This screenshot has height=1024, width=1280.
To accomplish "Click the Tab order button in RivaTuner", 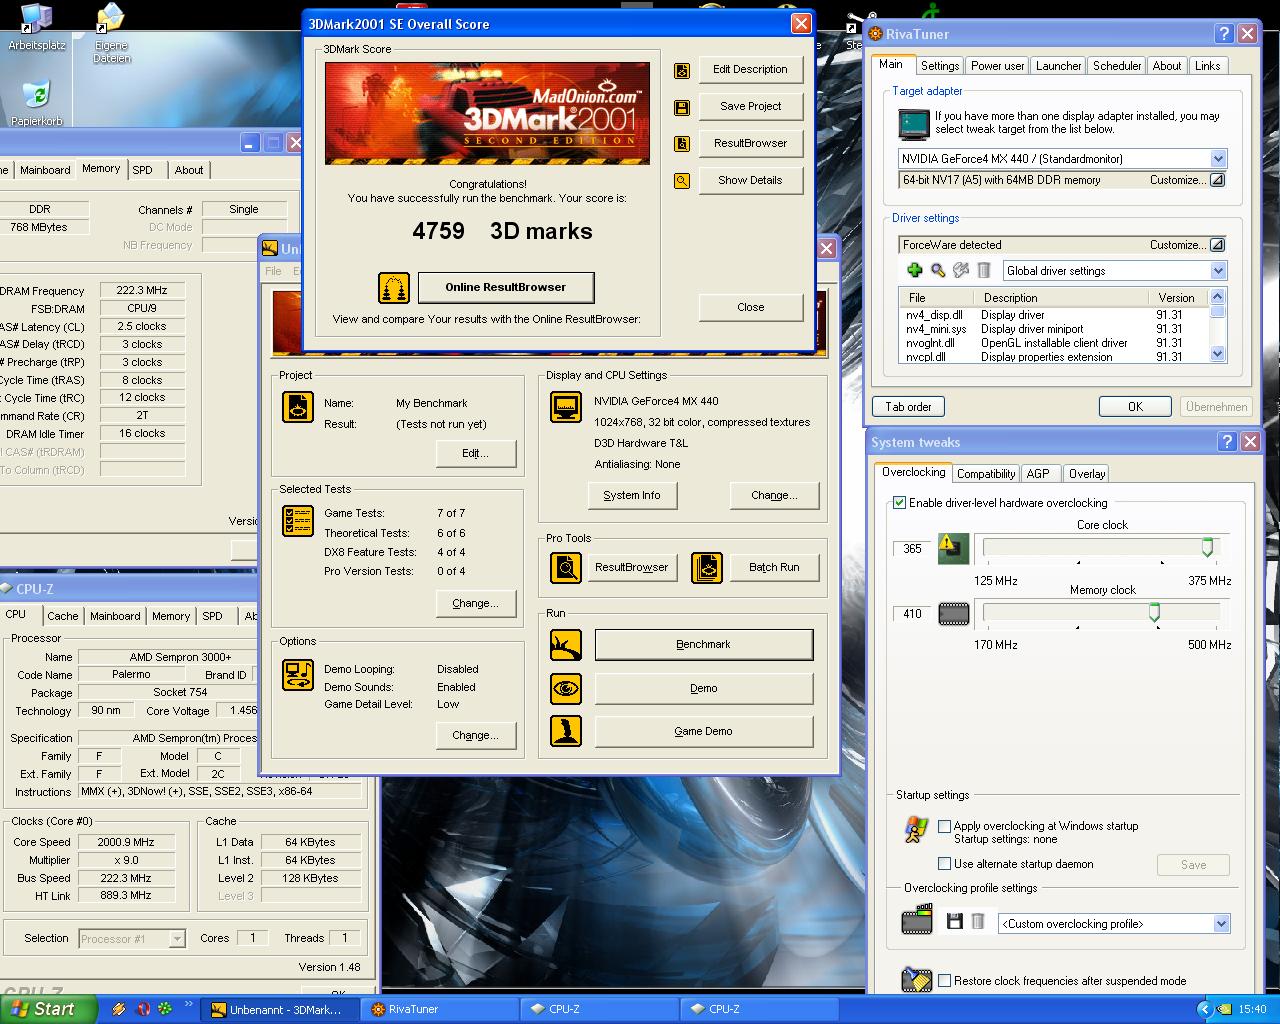I will pos(908,407).
